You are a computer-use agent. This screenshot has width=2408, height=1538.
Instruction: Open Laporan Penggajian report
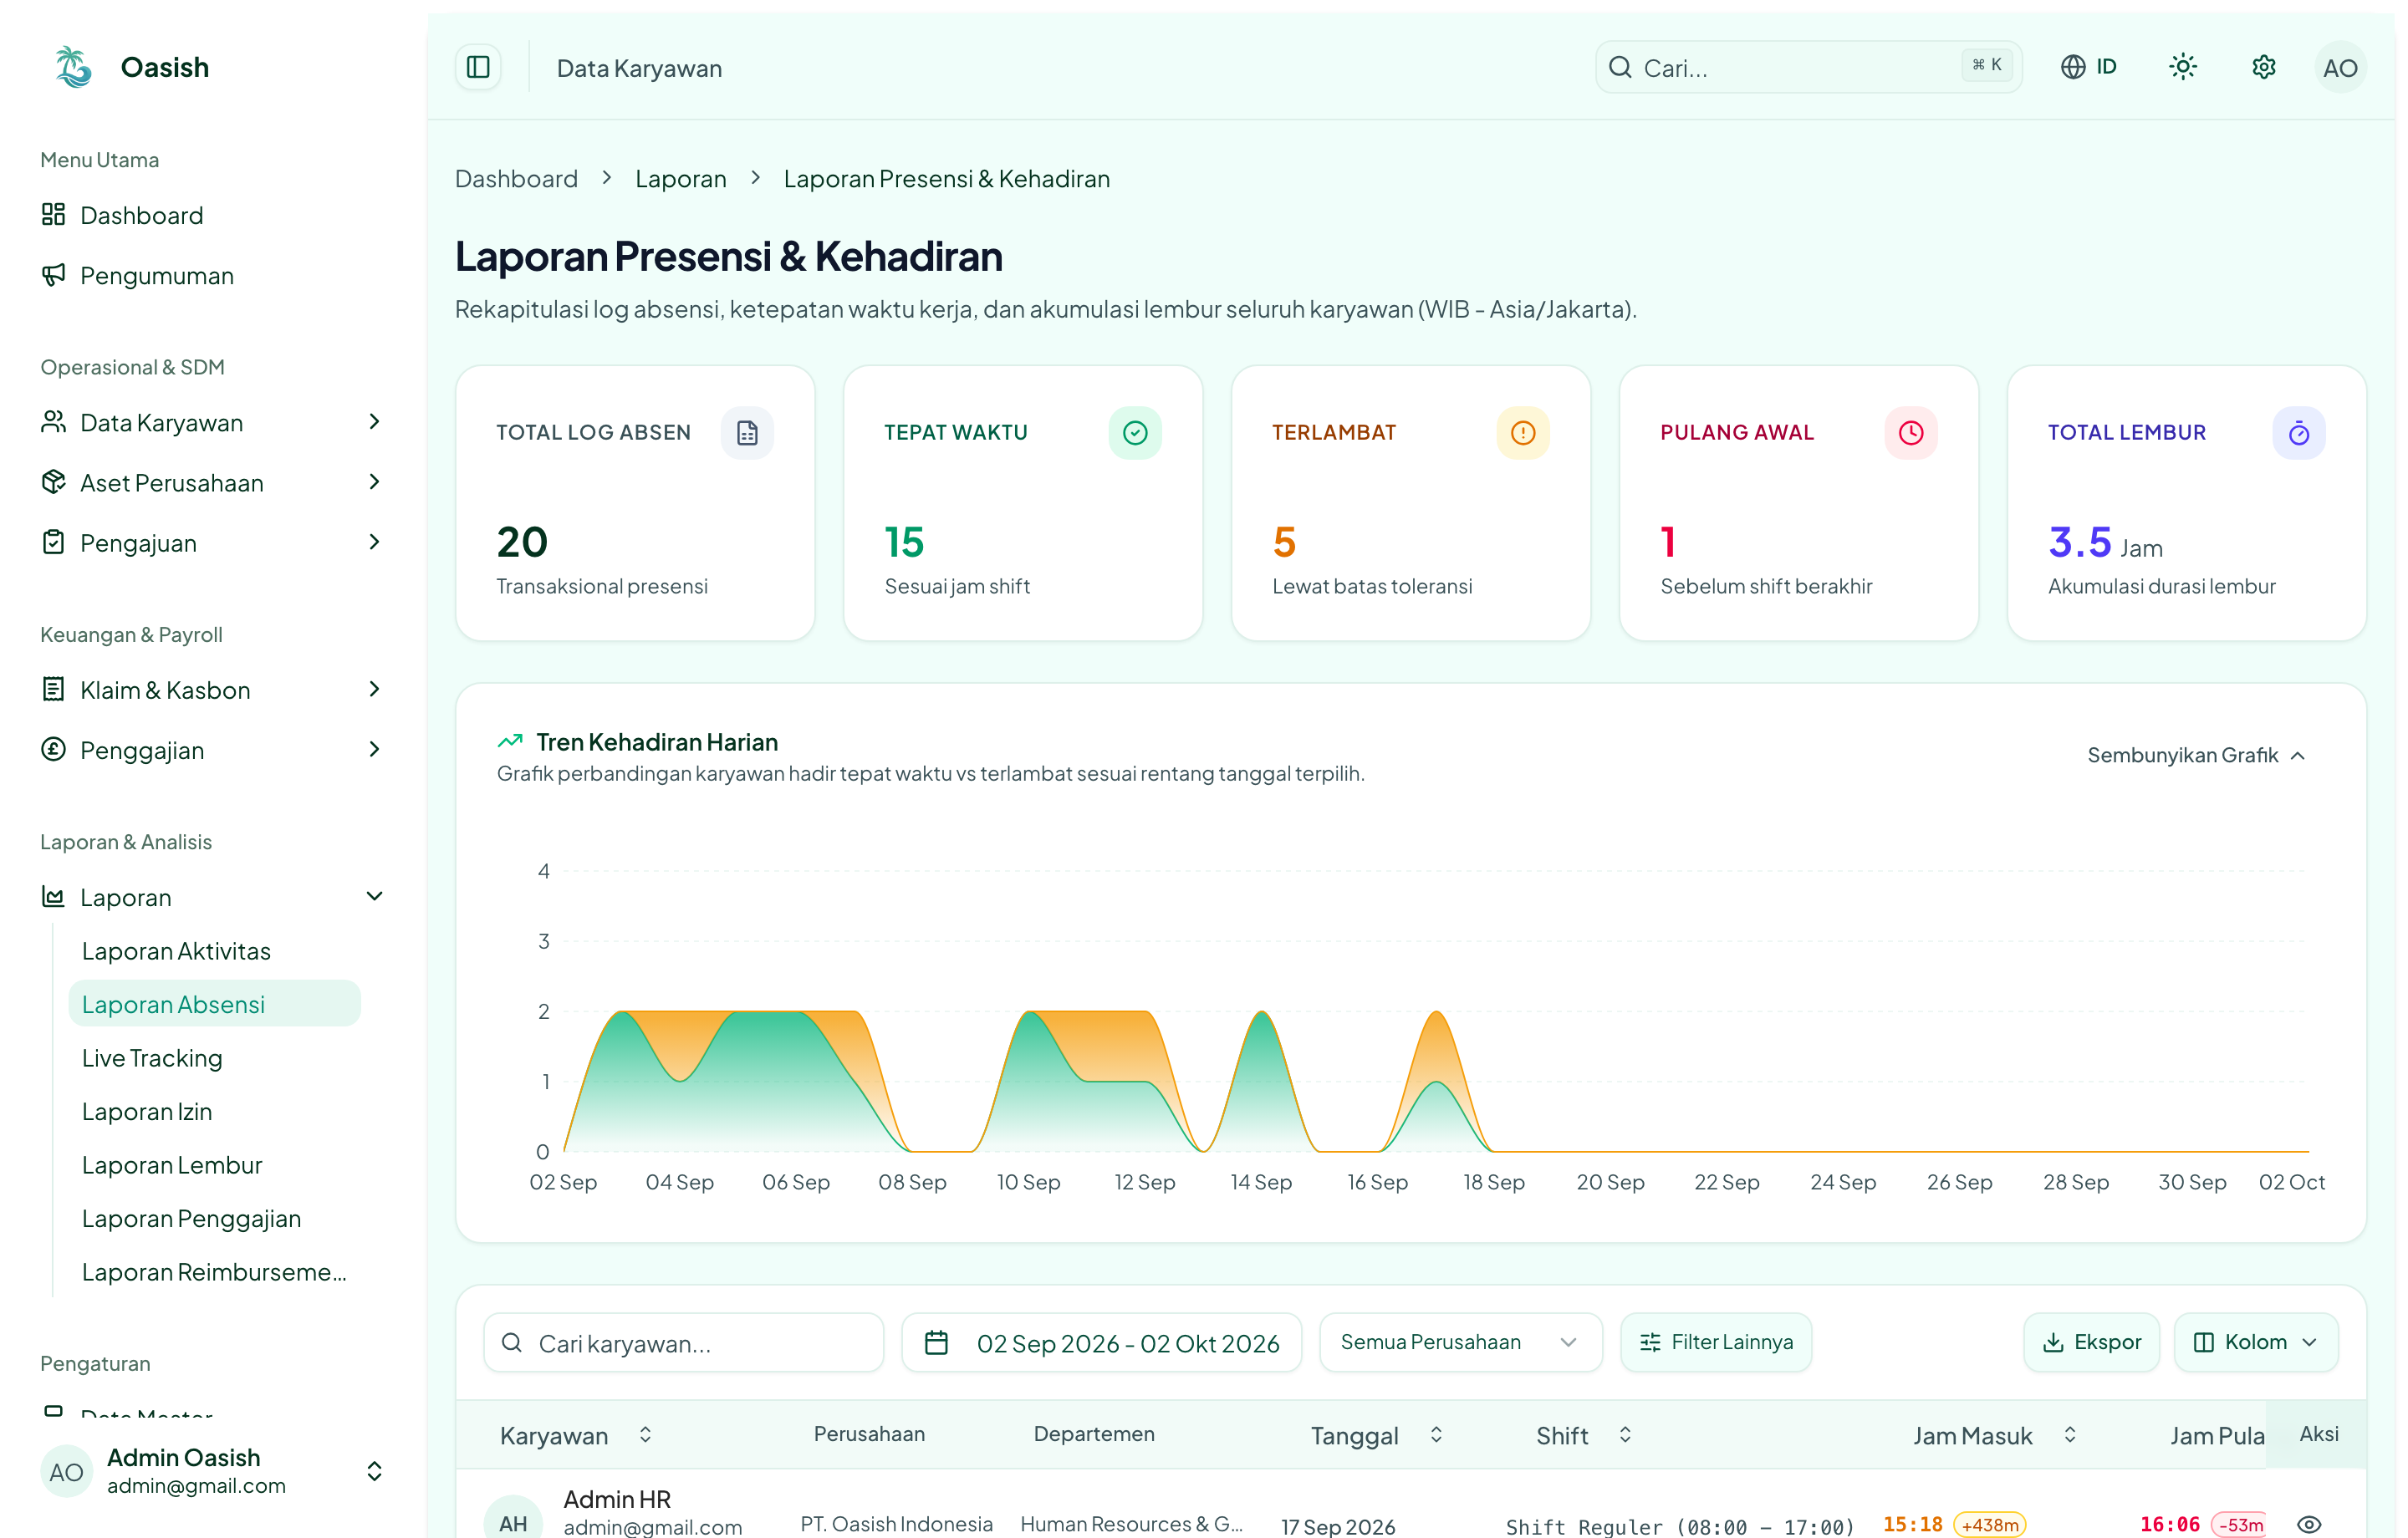coord(215,1218)
